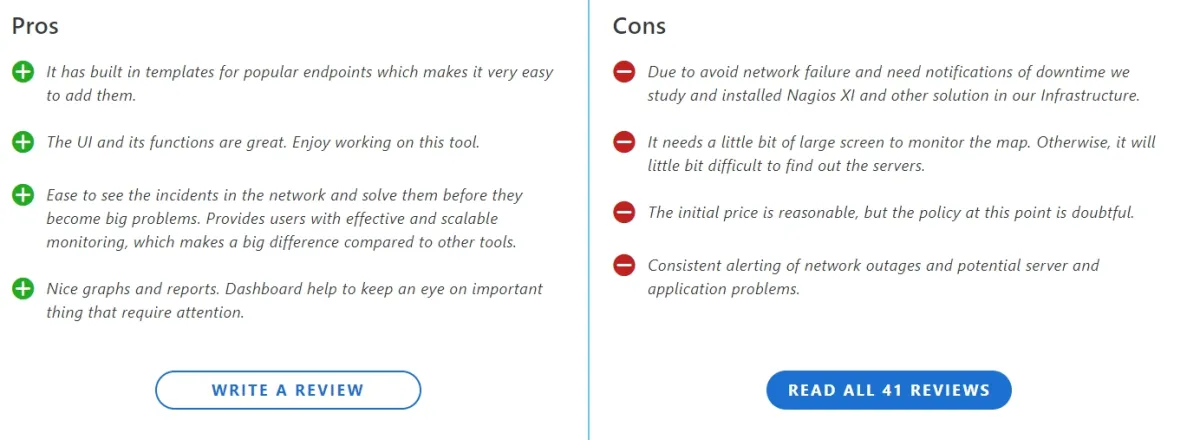Click the green plus icon next to UI functions pro

(x=23, y=142)
